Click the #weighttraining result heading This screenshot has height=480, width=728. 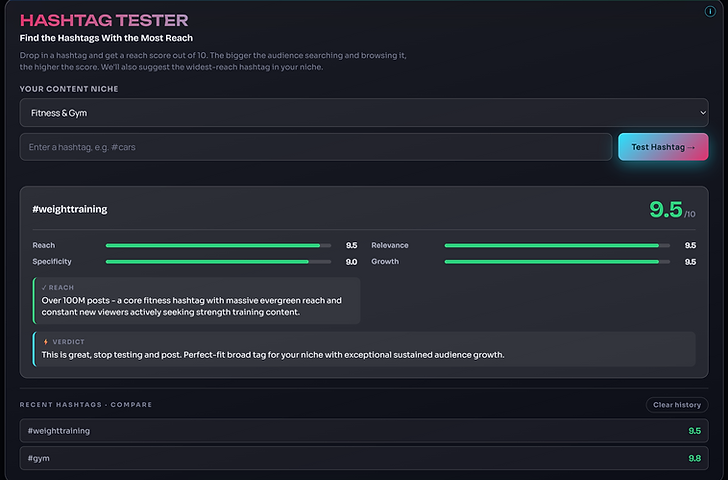click(70, 209)
